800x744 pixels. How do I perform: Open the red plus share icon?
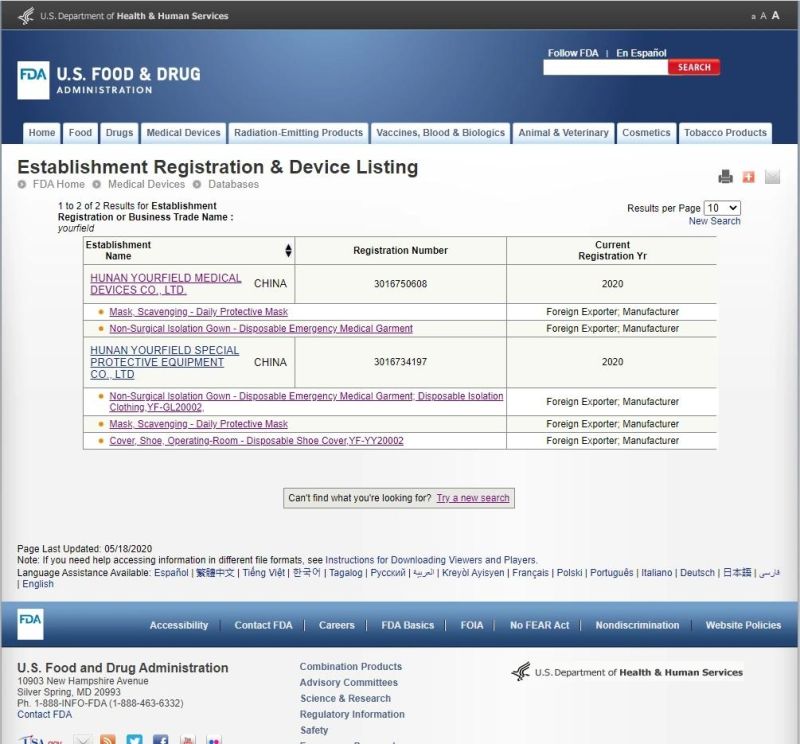[x=748, y=177]
